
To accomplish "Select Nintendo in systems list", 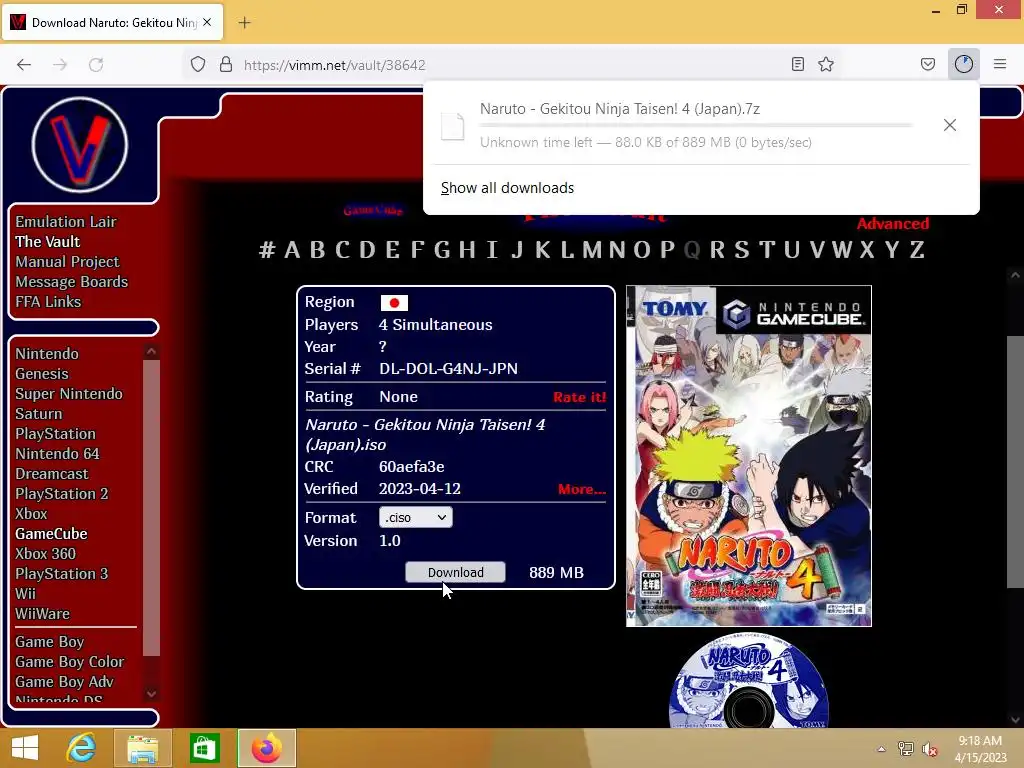I will click(x=47, y=354).
